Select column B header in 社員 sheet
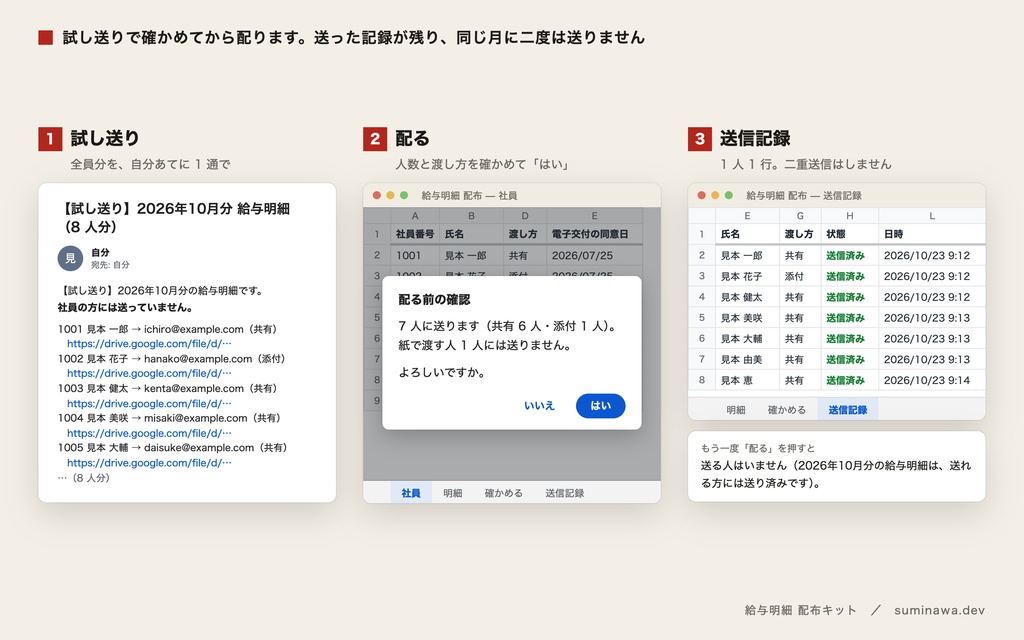 coord(472,216)
